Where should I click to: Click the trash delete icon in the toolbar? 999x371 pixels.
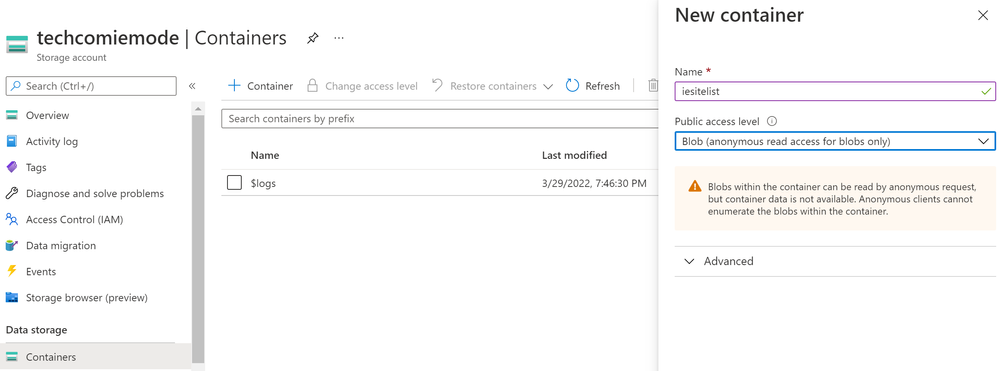(x=652, y=86)
